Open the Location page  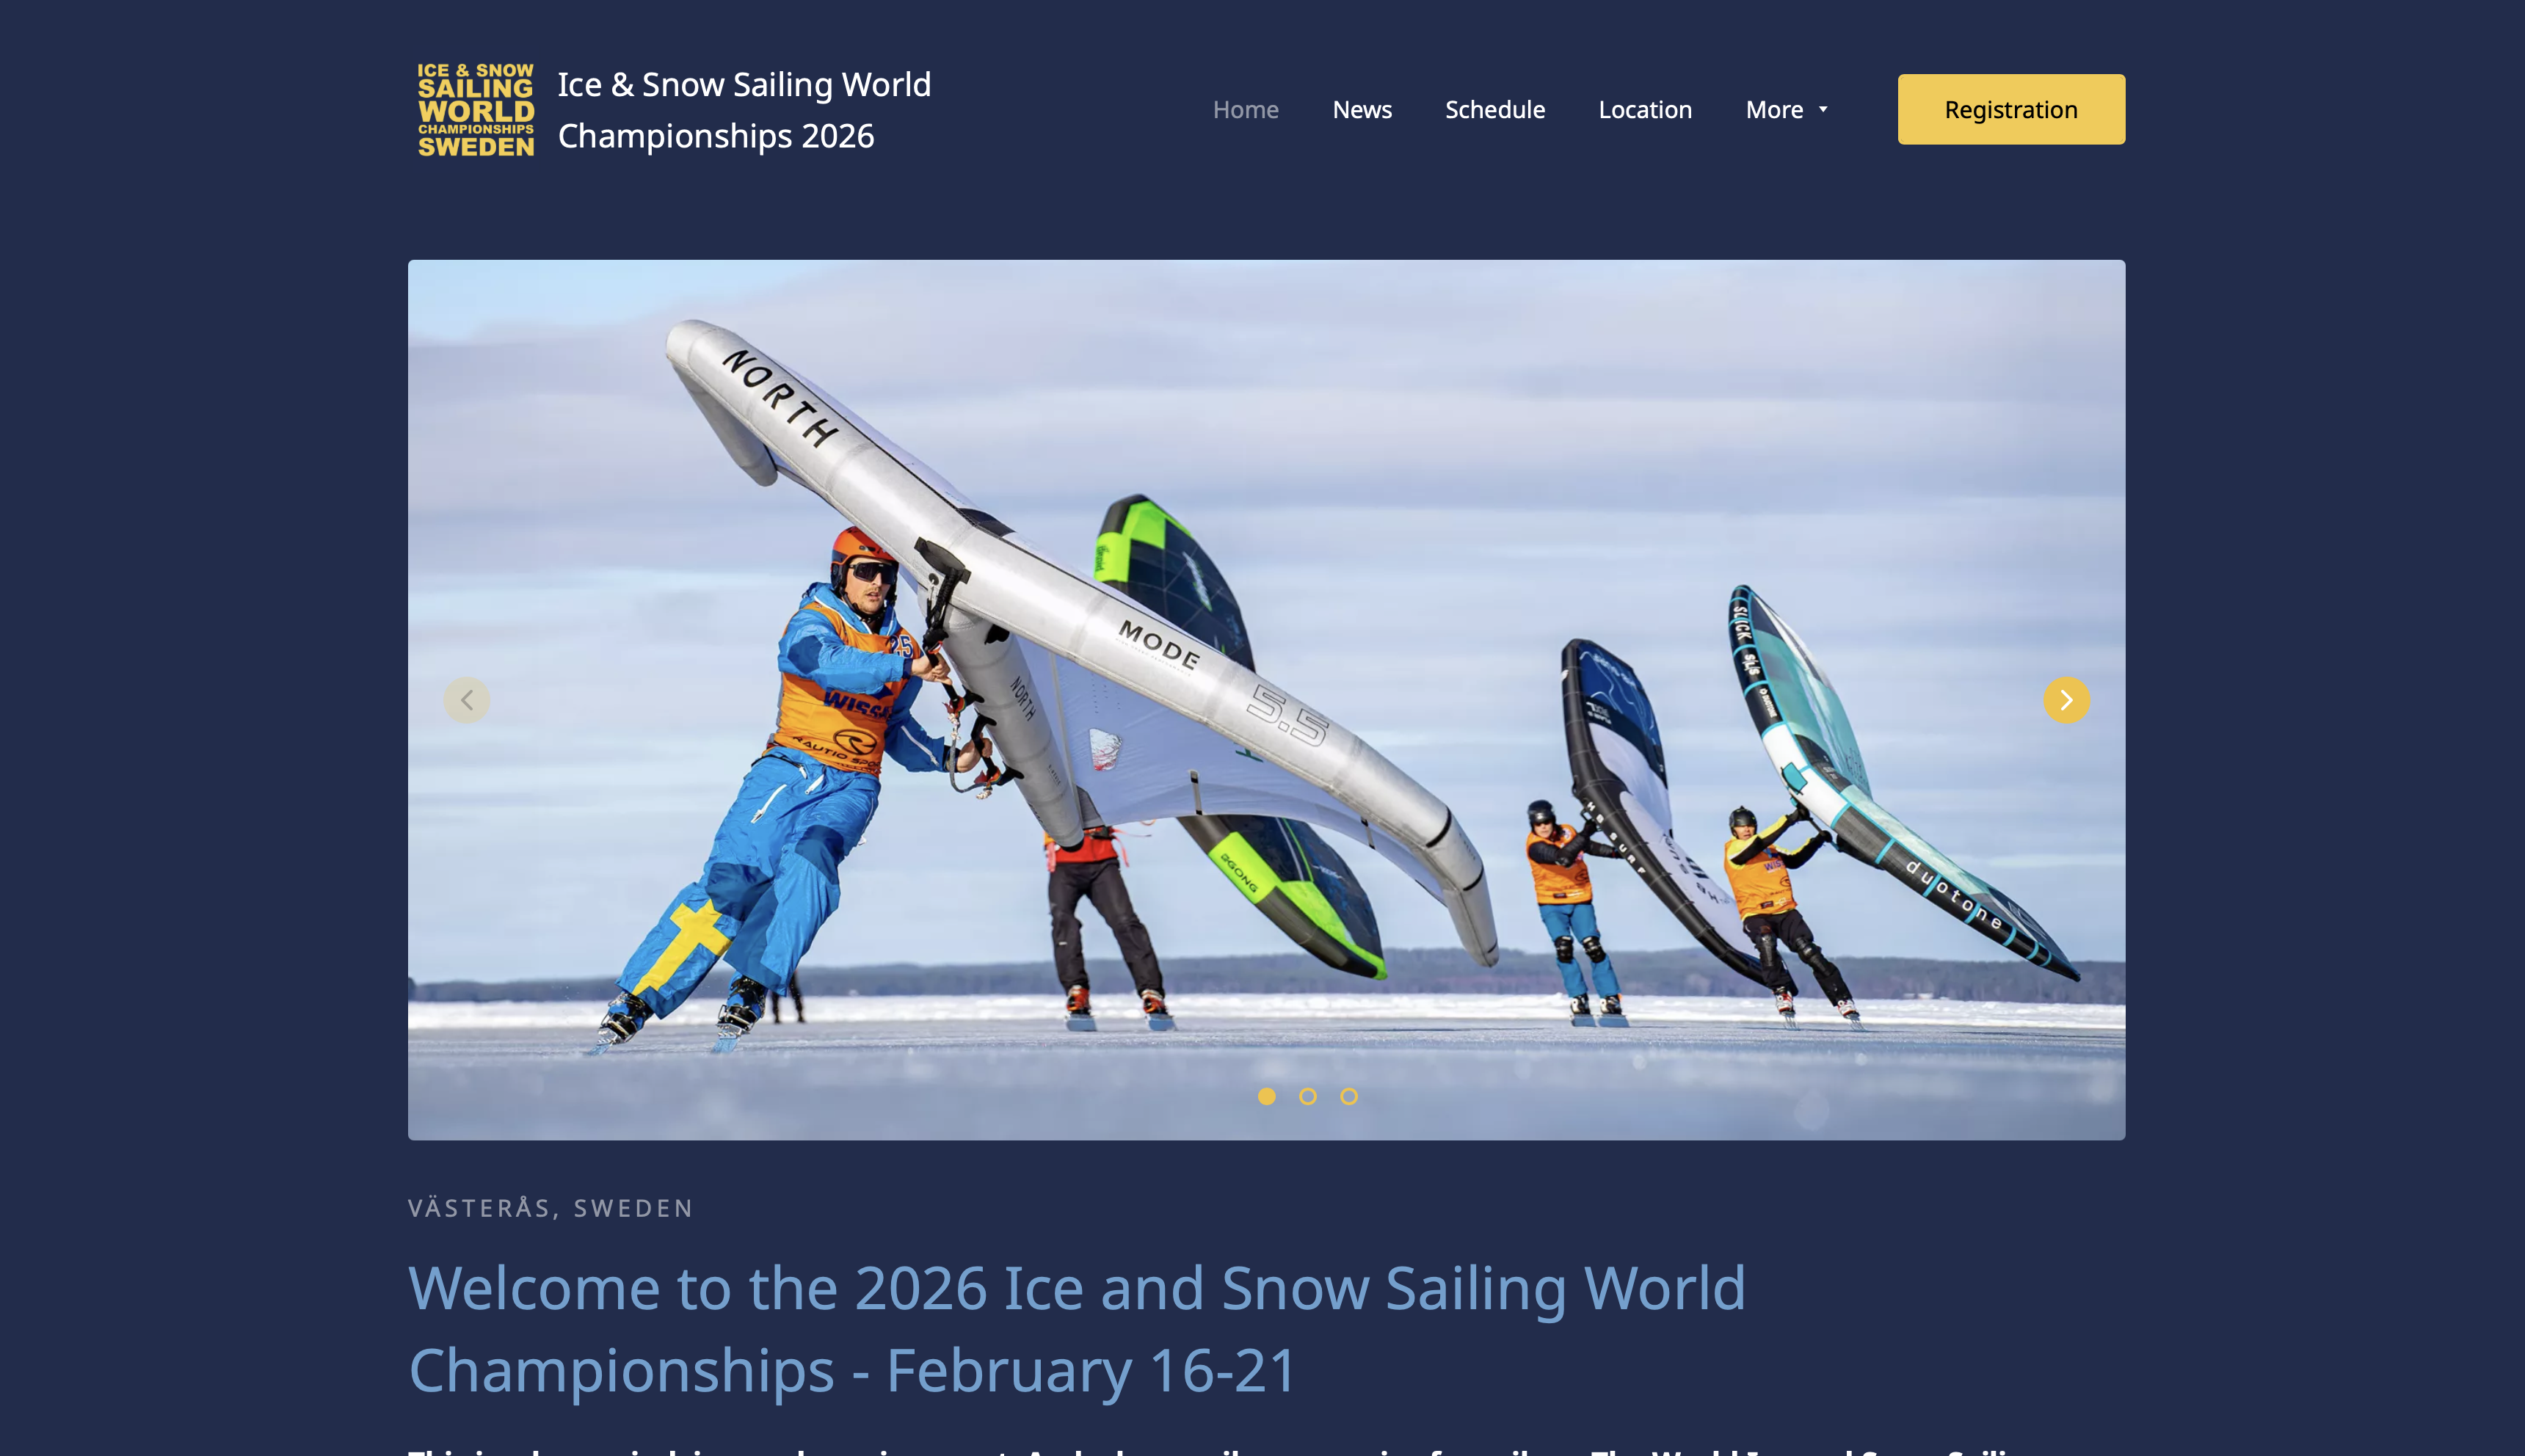(x=1645, y=110)
